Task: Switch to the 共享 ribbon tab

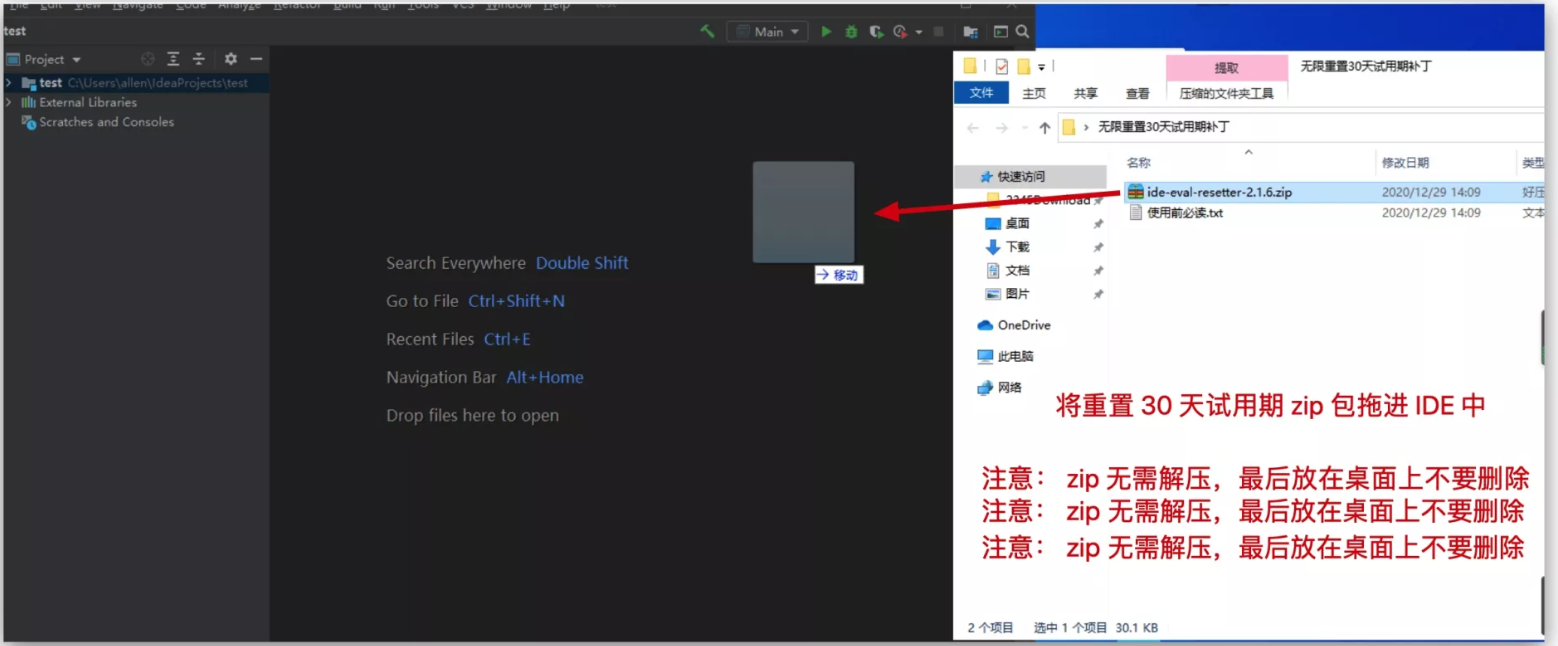Action: (x=1085, y=93)
